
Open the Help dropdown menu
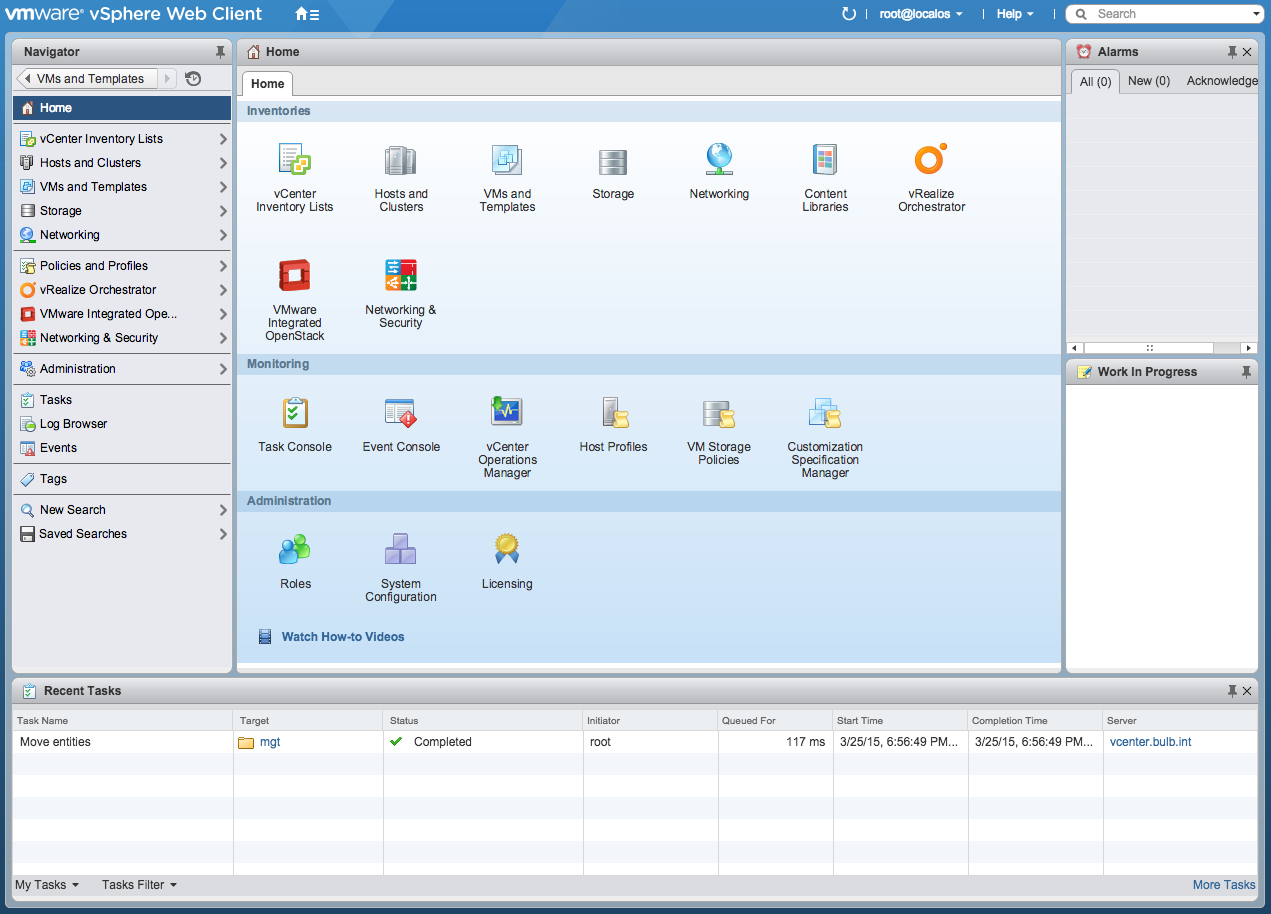pyautogui.click(x=1015, y=14)
